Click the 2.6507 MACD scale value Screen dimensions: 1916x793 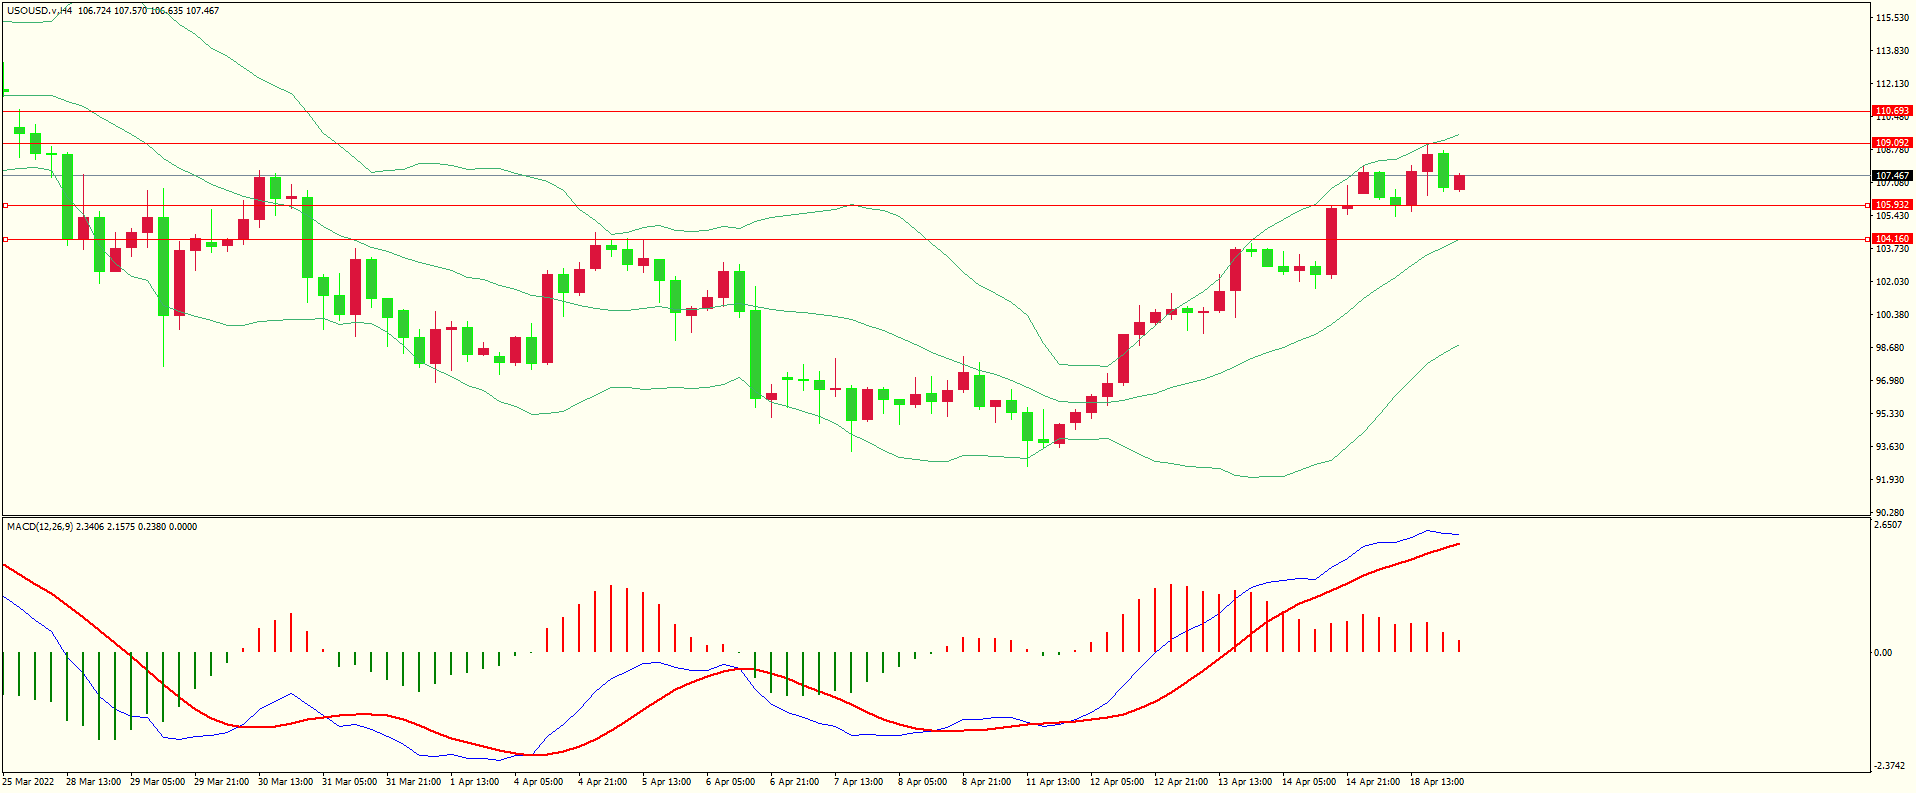point(1889,525)
